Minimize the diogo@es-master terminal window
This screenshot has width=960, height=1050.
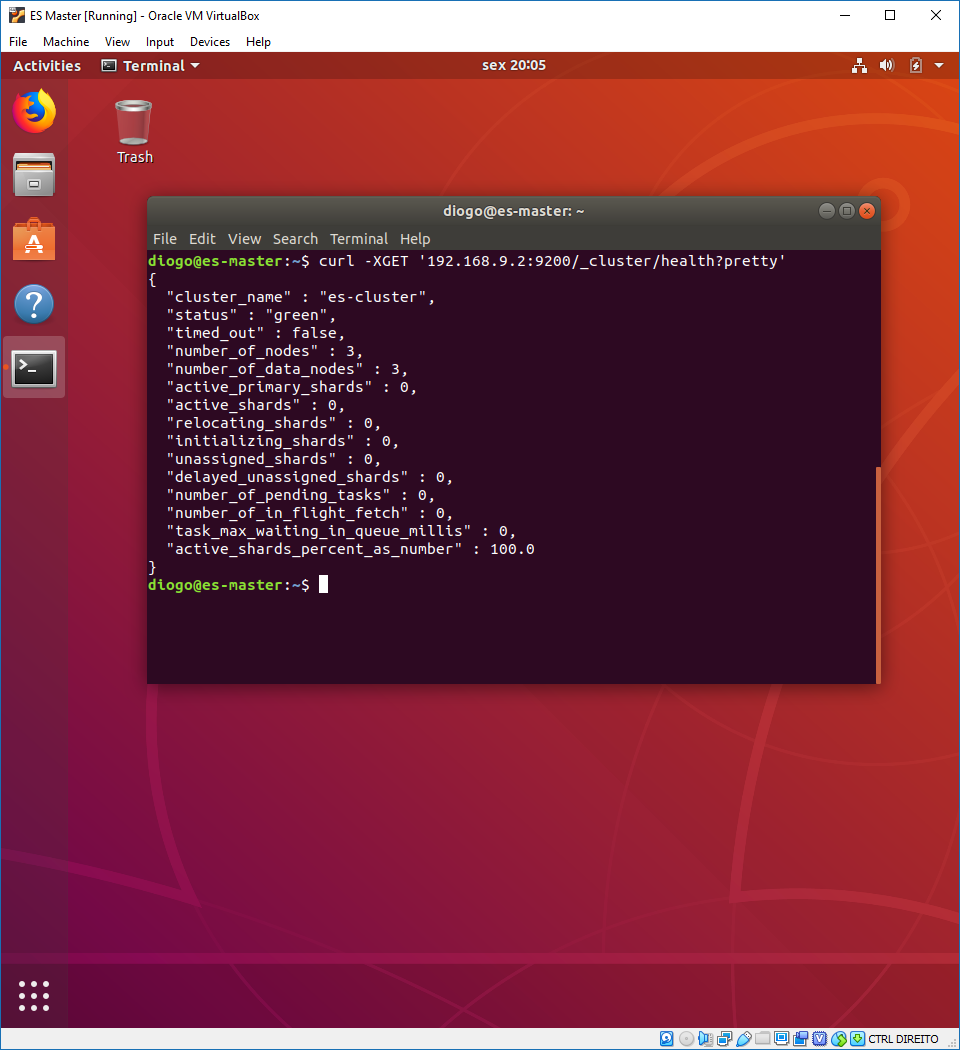pyautogui.click(x=827, y=211)
